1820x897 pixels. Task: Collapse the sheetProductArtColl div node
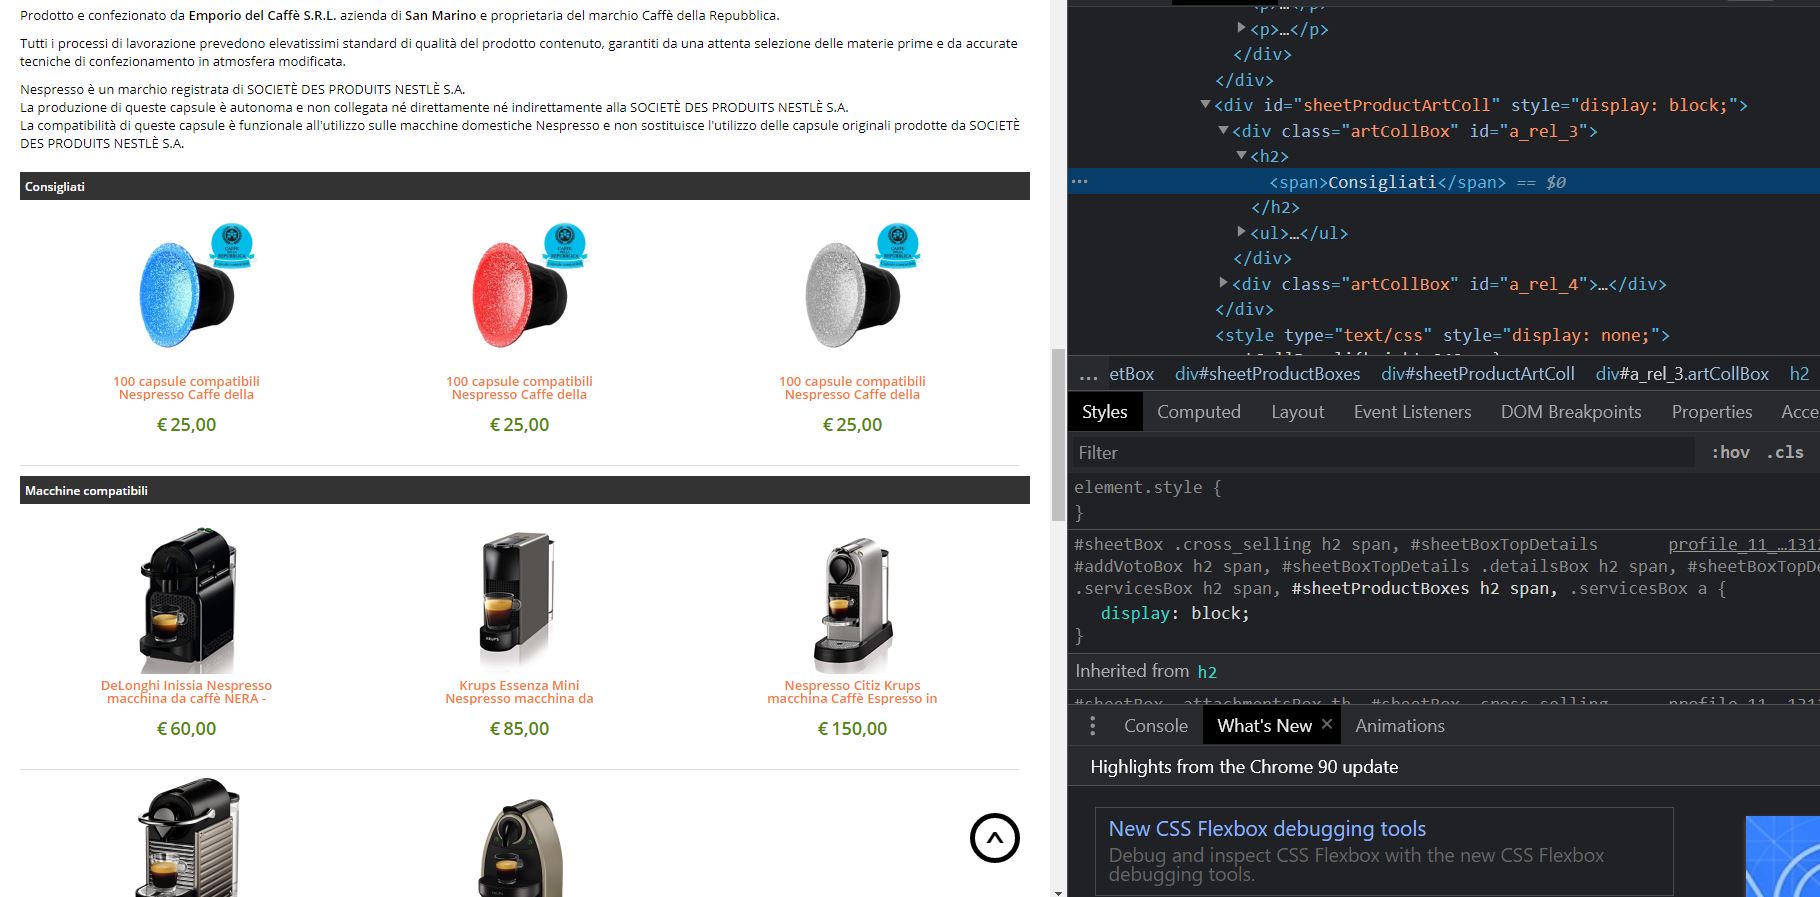click(1206, 104)
